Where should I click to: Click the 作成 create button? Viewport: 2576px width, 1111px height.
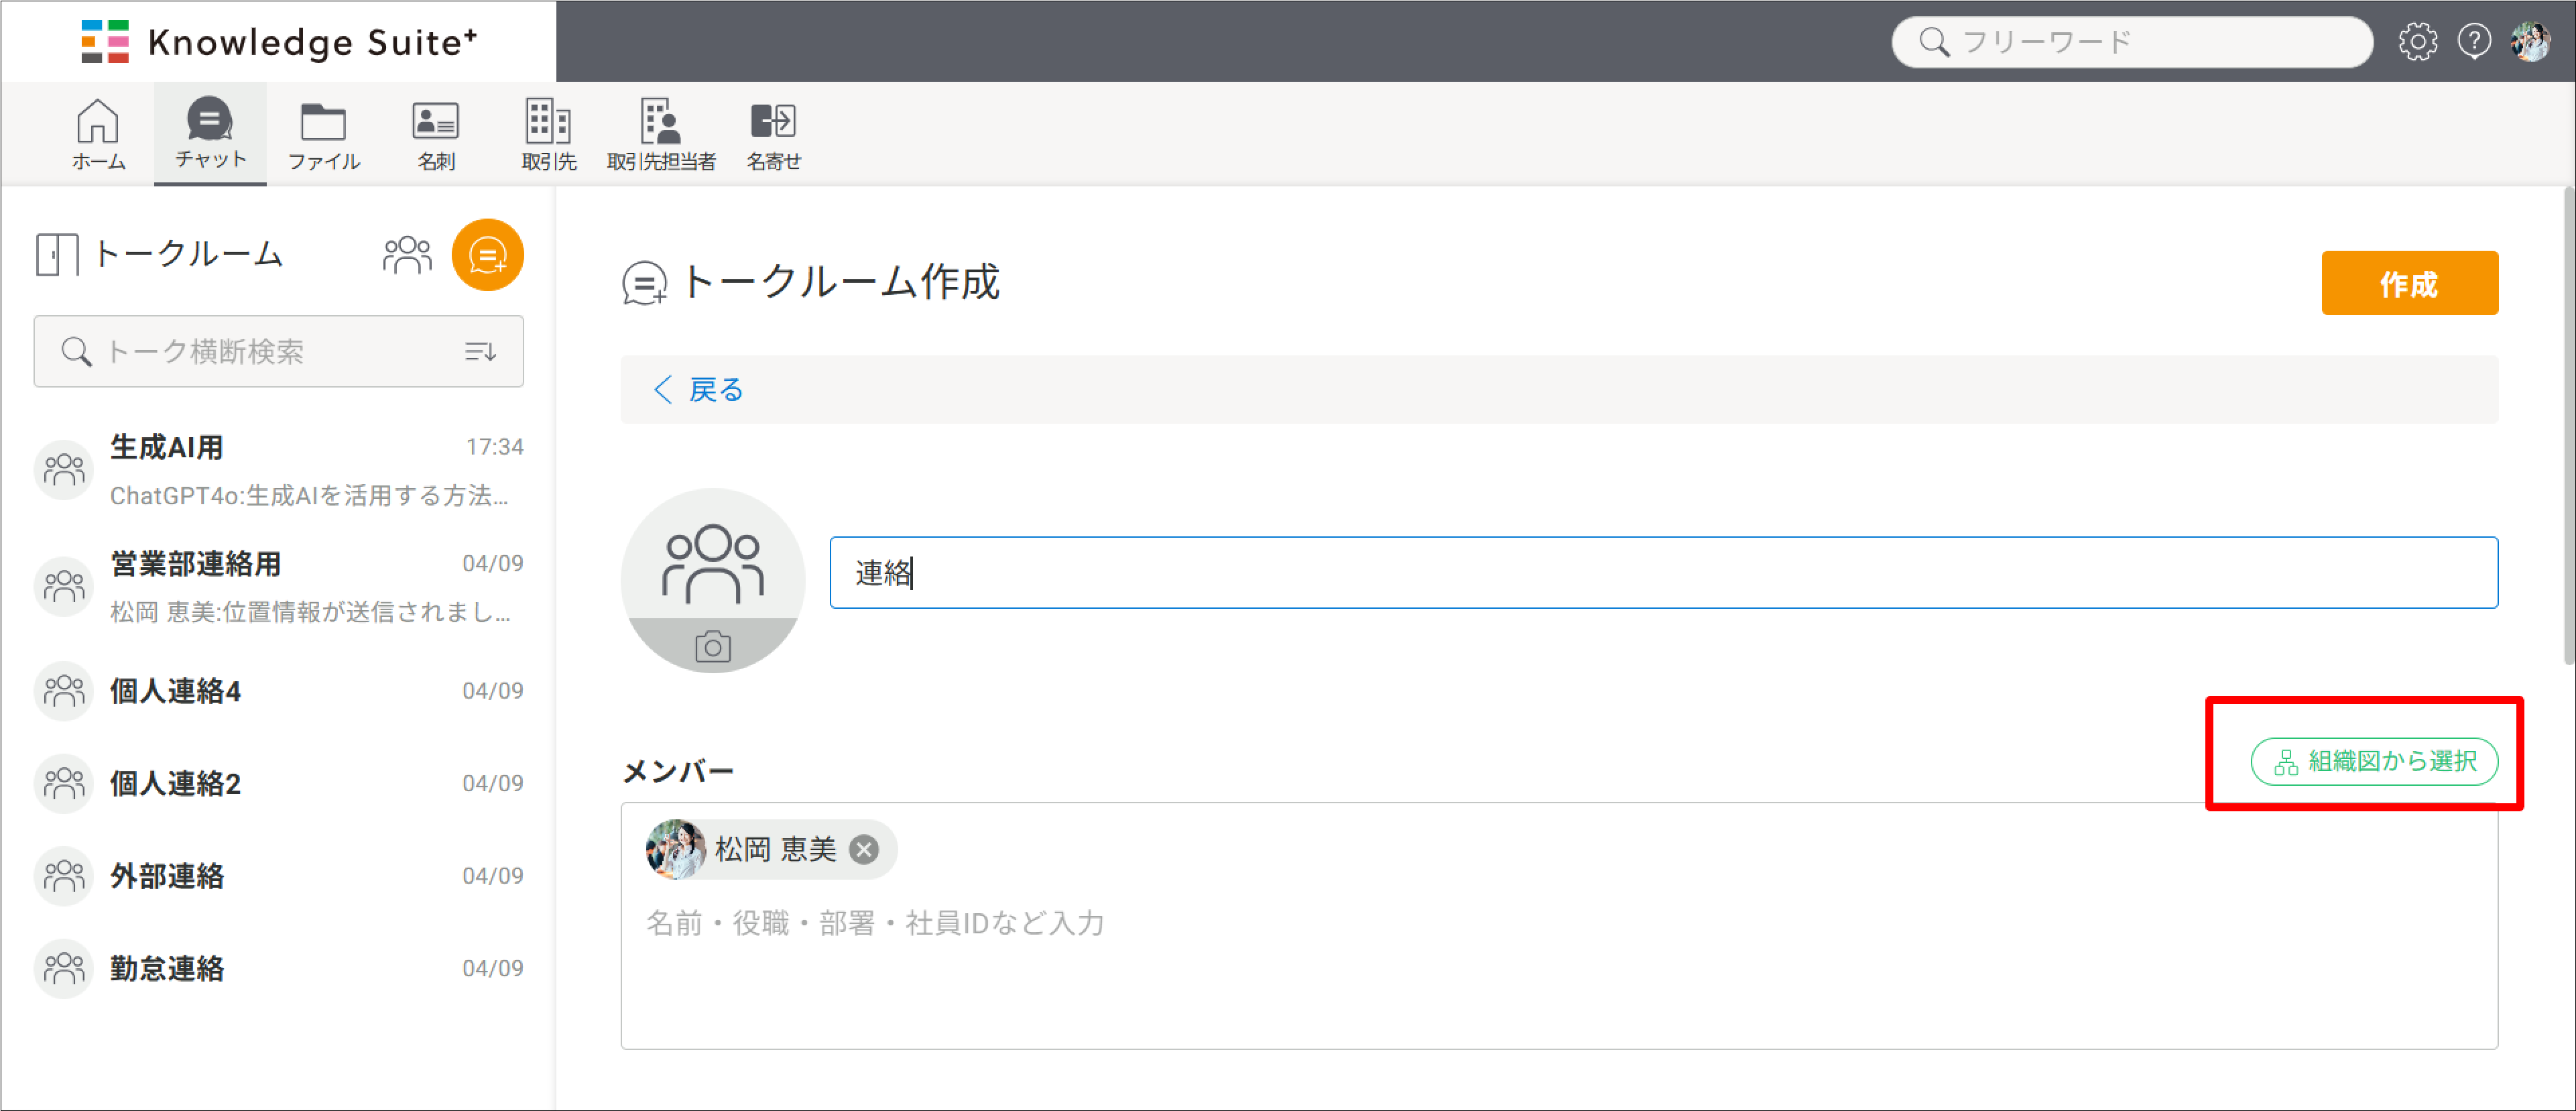tap(2409, 283)
